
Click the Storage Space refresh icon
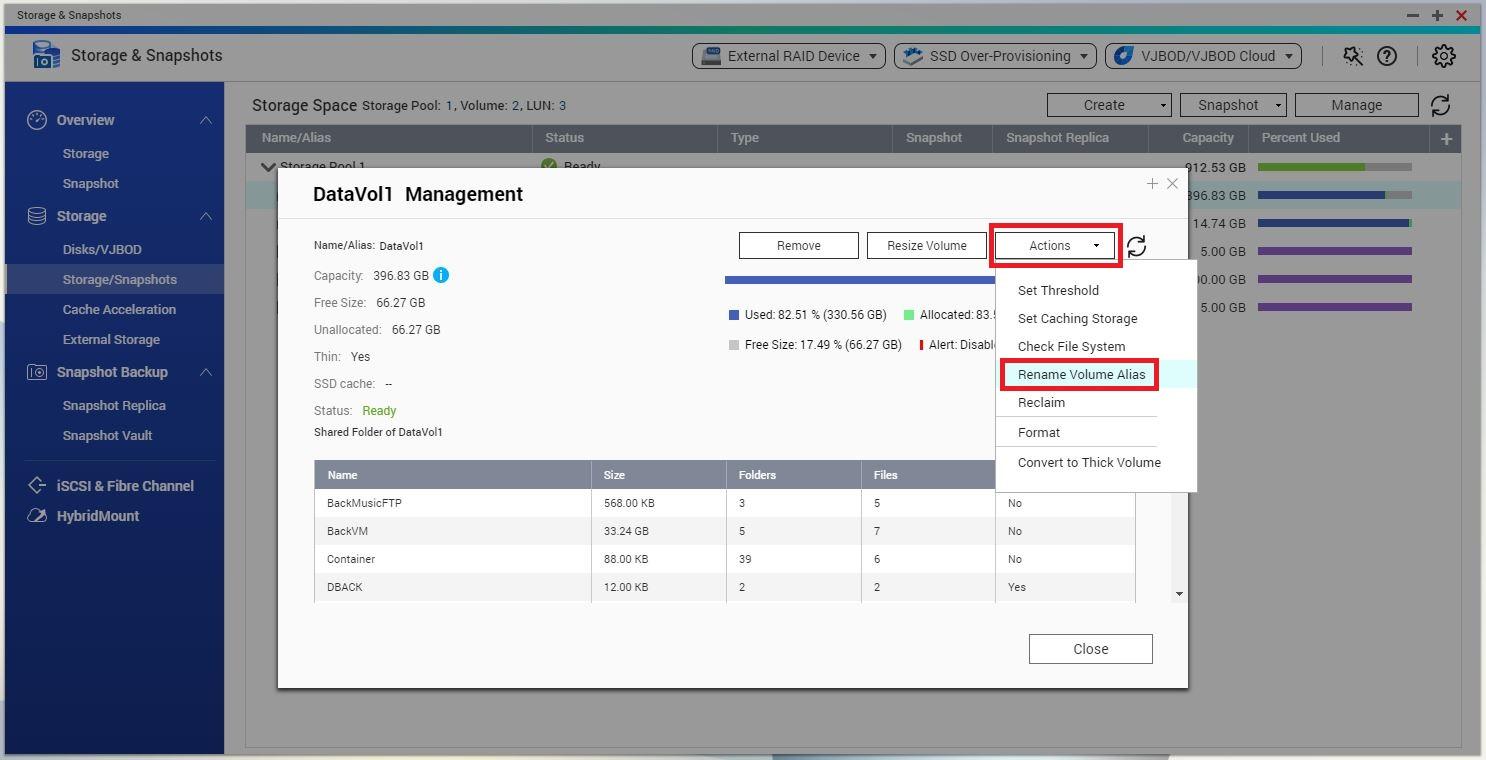click(x=1440, y=105)
